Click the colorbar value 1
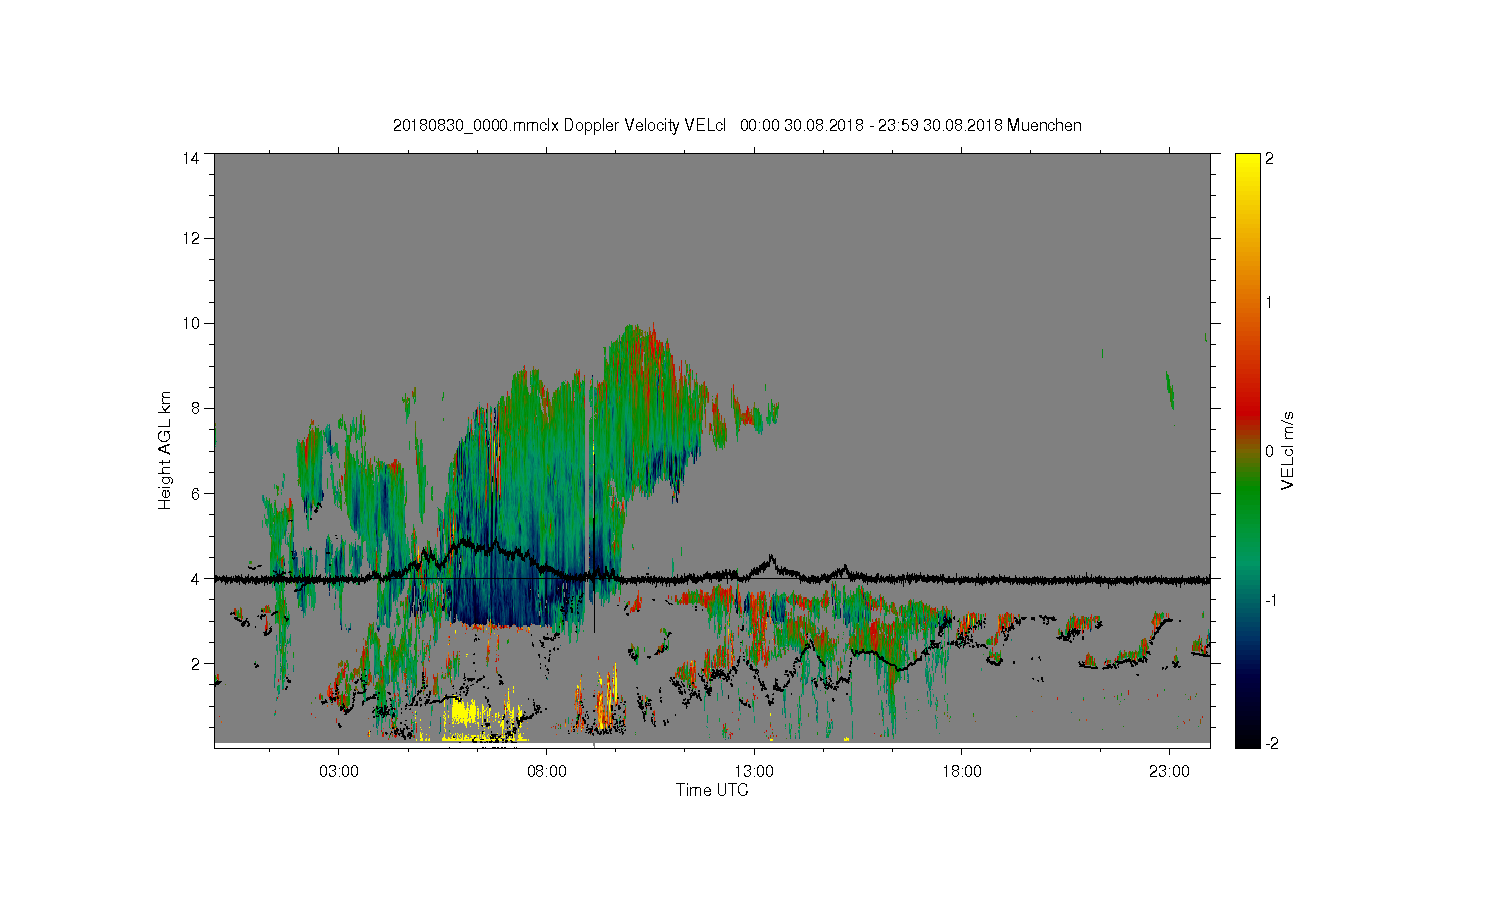The image size is (1500, 900). 1269,303
